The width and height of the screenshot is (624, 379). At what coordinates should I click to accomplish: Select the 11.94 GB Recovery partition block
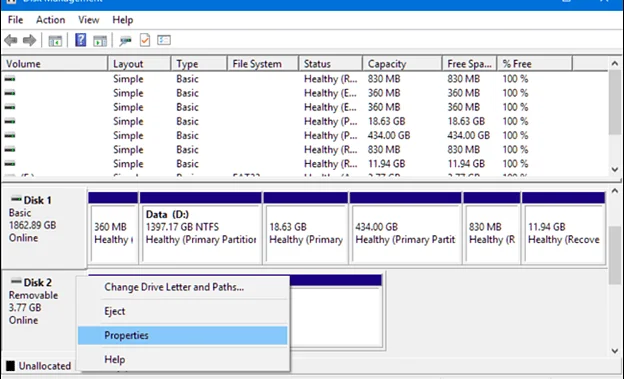(564, 228)
